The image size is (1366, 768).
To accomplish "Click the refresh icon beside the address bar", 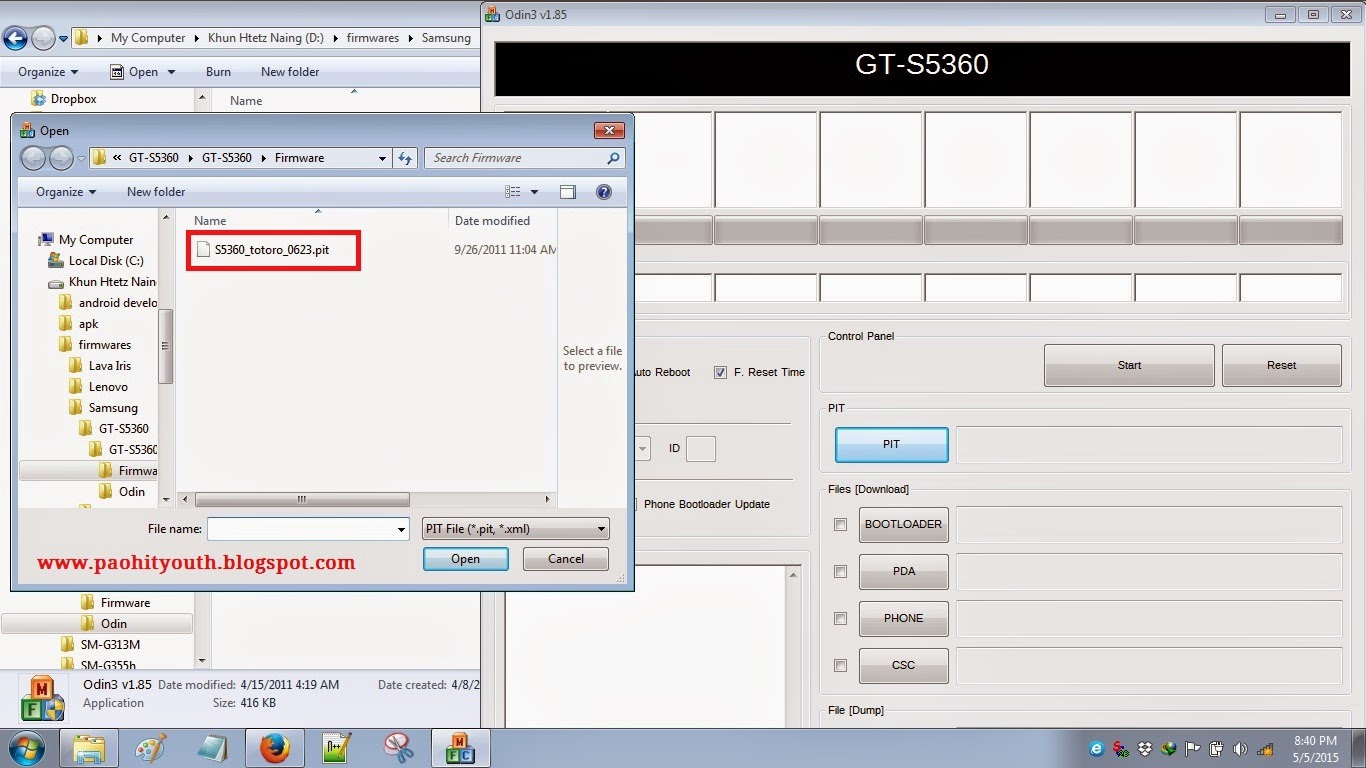I will pyautogui.click(x=405, y=158).
